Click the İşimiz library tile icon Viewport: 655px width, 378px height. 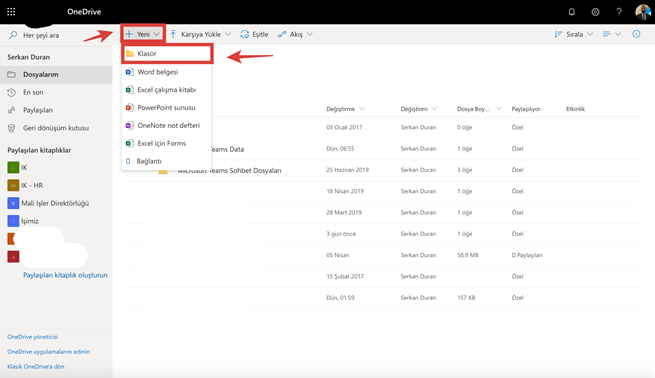click(13, 221)
